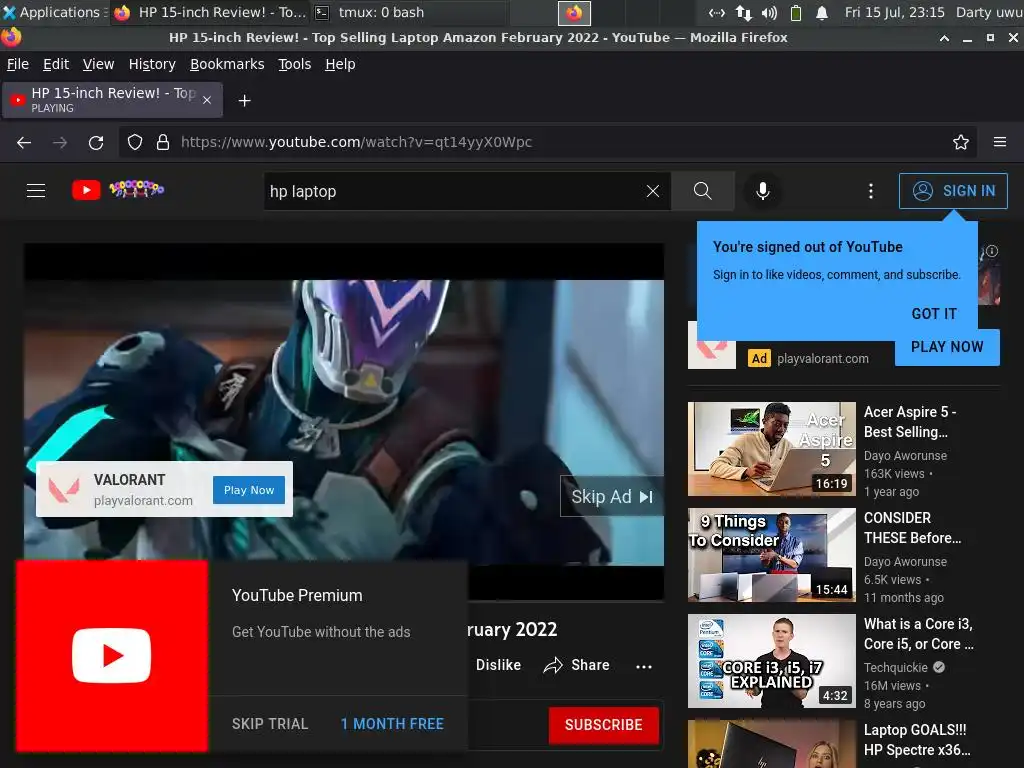1024x768 pixels.
Task: Choose SKIP TRIAL in Premium popup
Action: [270, 724]
